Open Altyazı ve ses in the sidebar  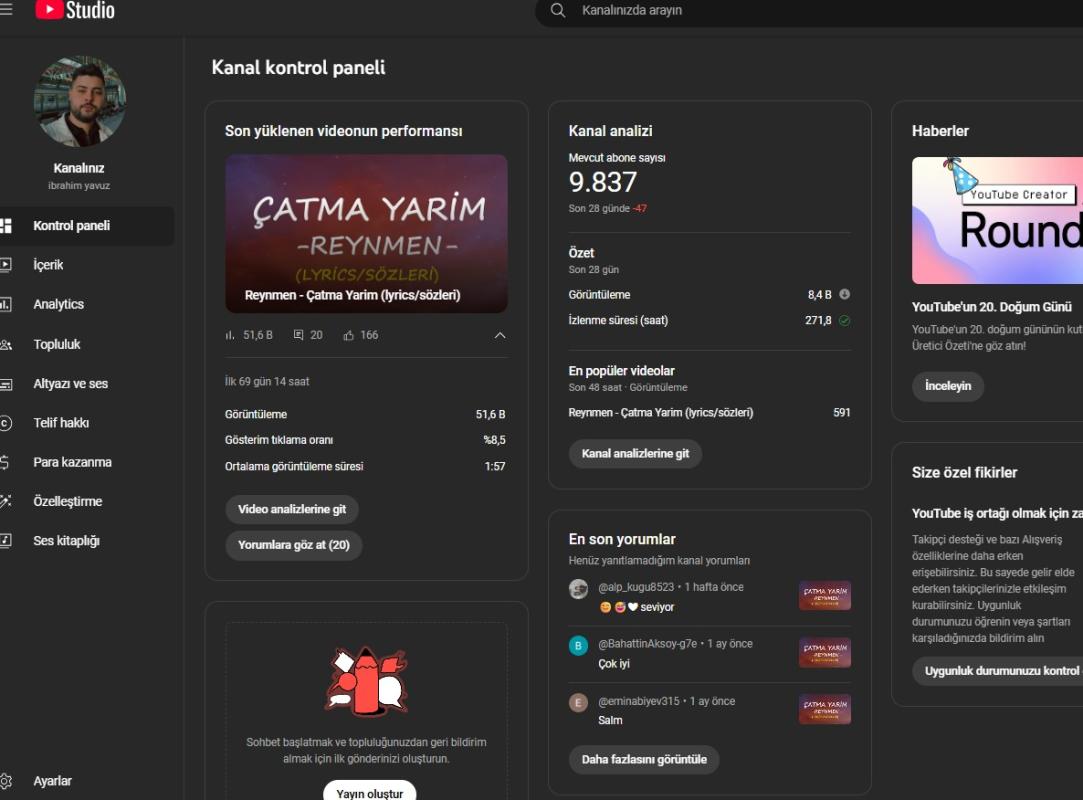(87, 384)
